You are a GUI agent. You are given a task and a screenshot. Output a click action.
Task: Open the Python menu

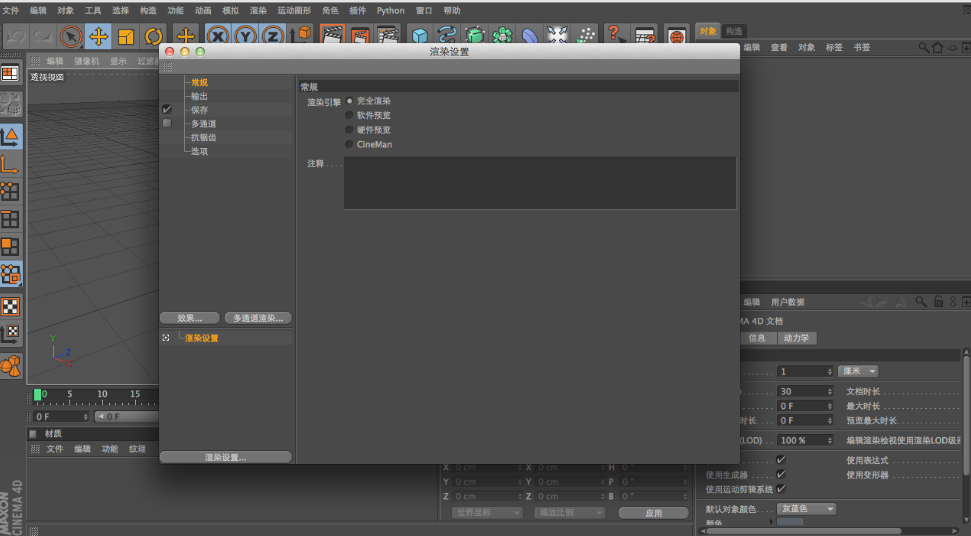(x=390, y=11)
